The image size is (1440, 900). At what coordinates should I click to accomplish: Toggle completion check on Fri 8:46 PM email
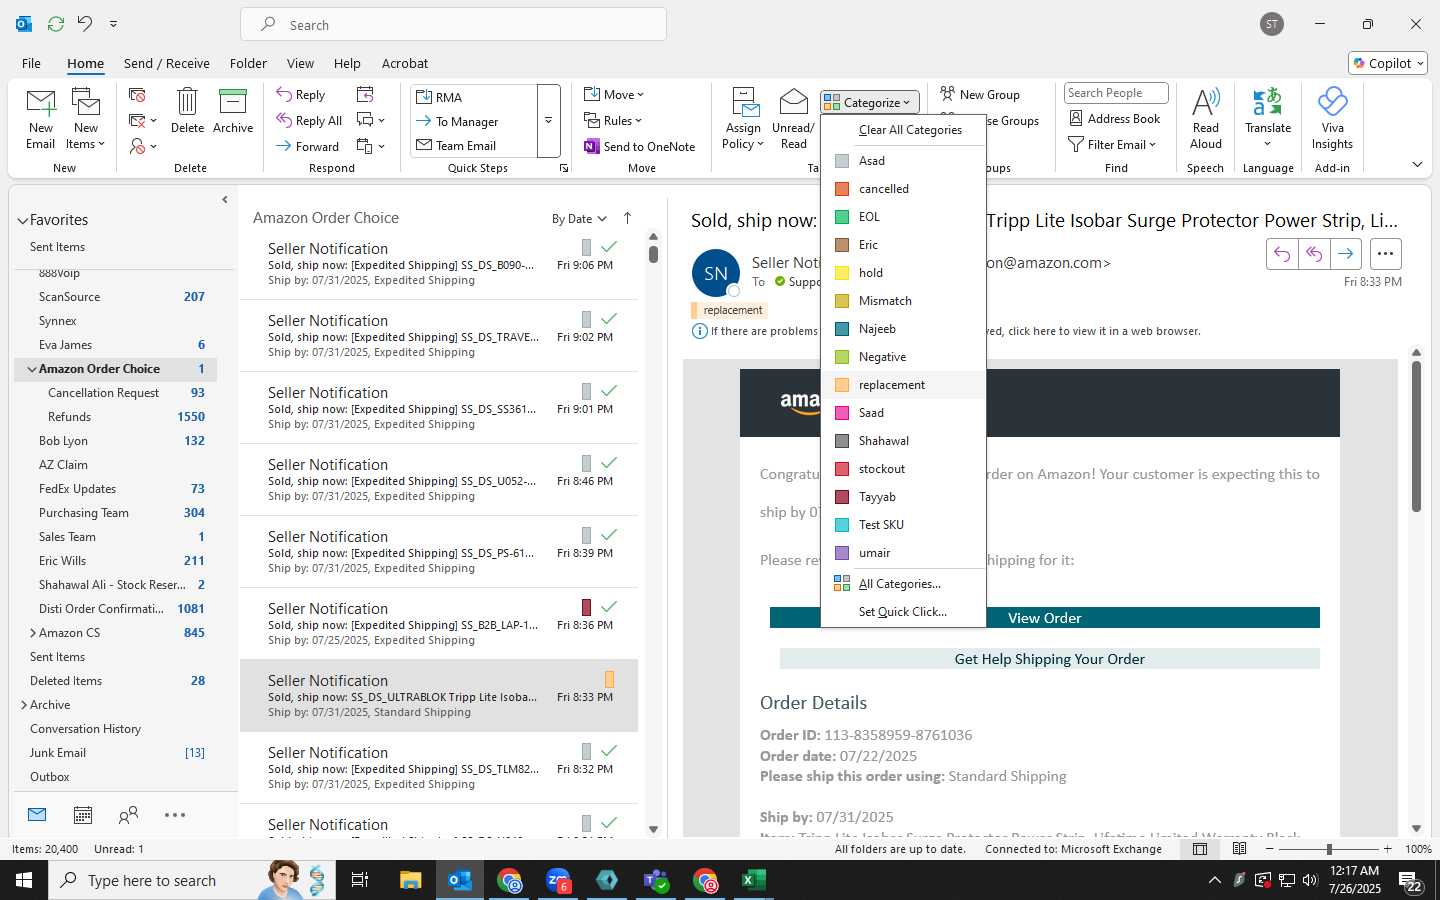point(609,463)
